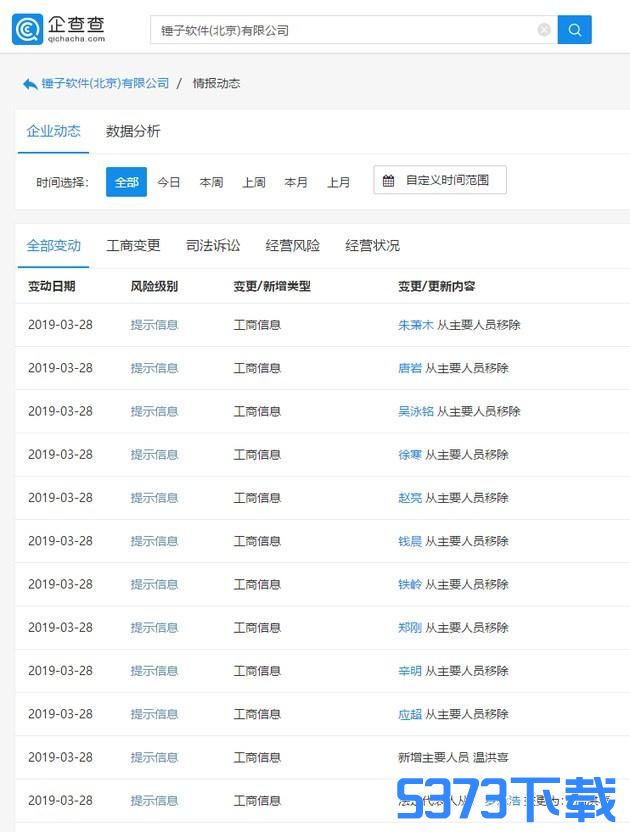630x832 pixels.
Task: Click 提示信息 in the 应超 row
Action: pyautogui.click(x=154, y=714)
